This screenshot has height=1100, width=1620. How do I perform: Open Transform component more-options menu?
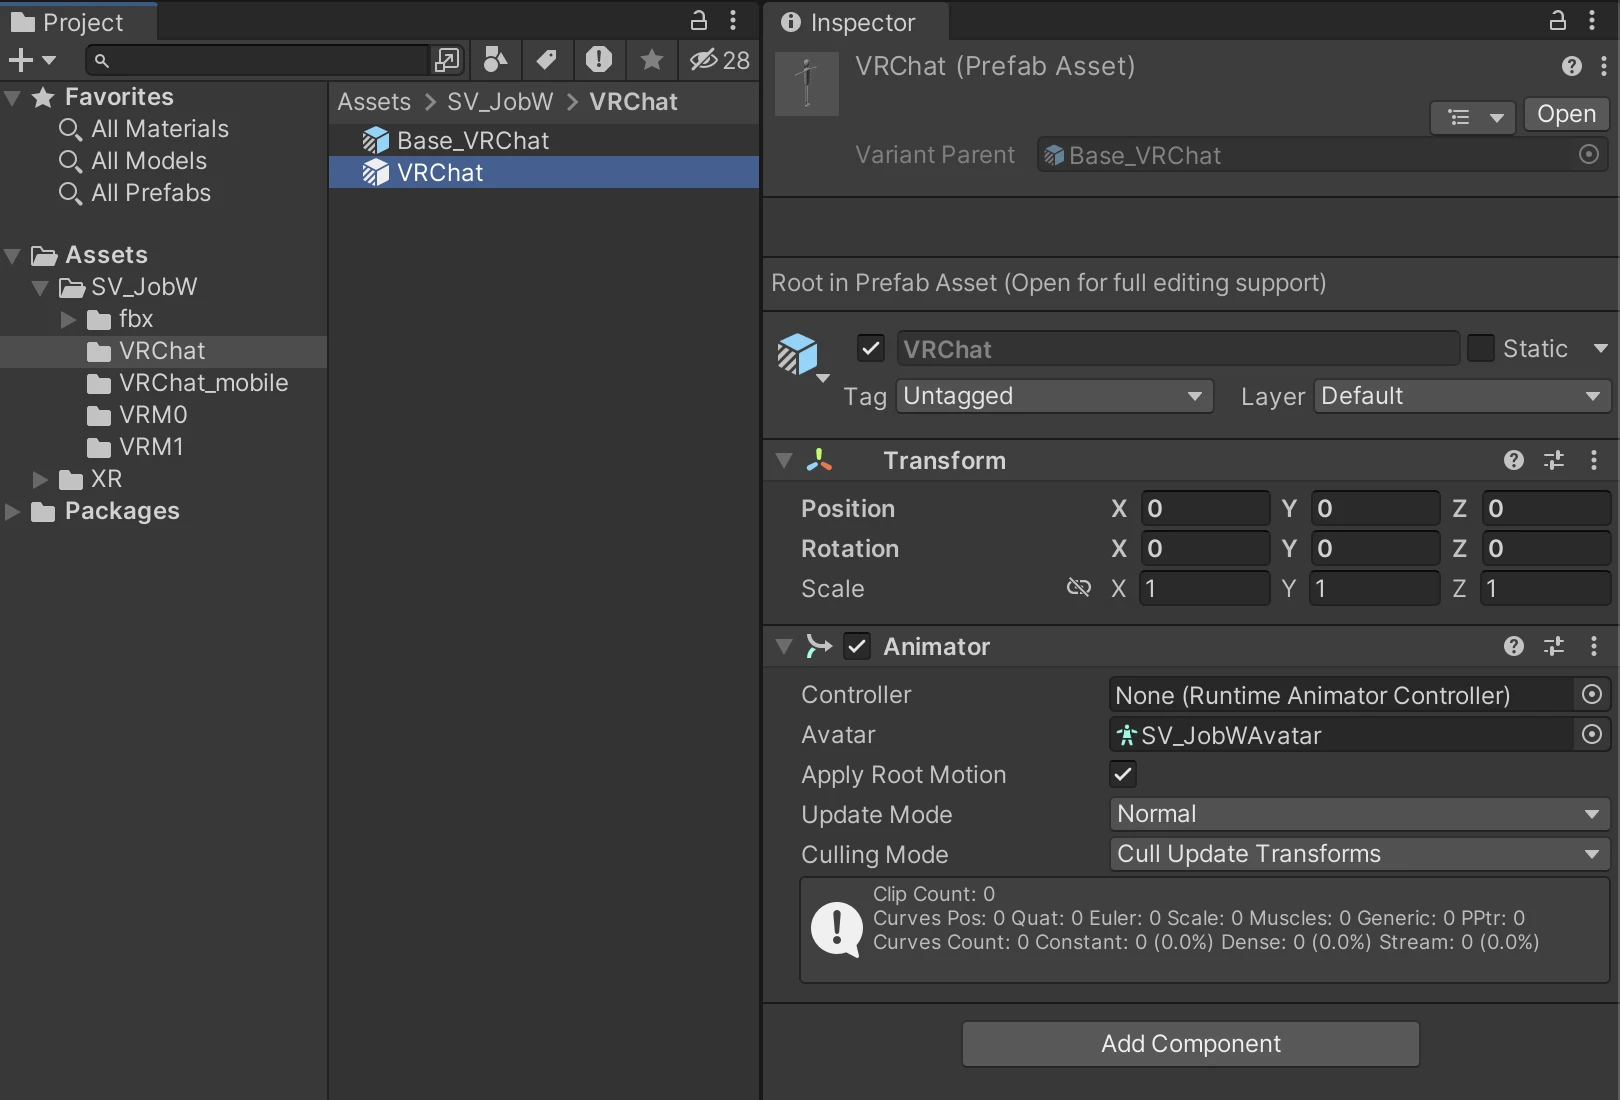click(x=1594, y=460)
